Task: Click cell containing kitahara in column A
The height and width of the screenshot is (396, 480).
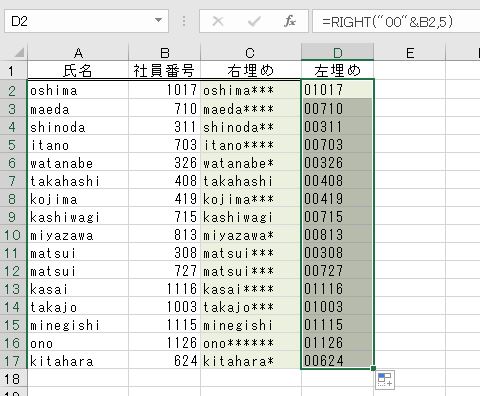Action: tap(78, 361)
